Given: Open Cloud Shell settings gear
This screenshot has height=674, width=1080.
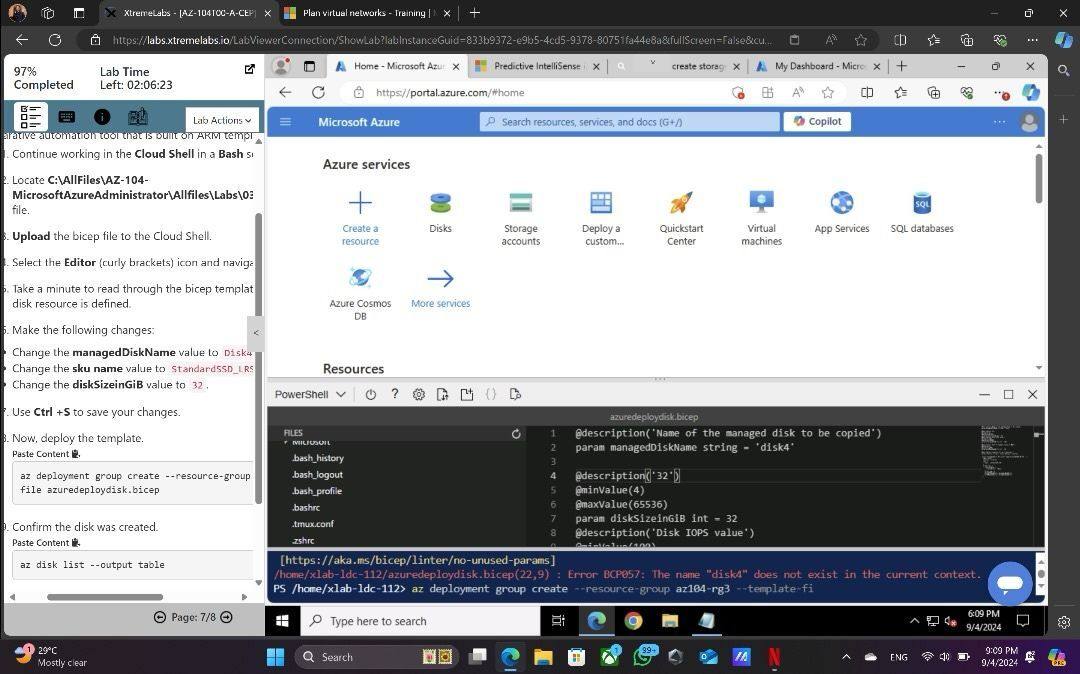Looking at the screenshot, I should (419, 394).
